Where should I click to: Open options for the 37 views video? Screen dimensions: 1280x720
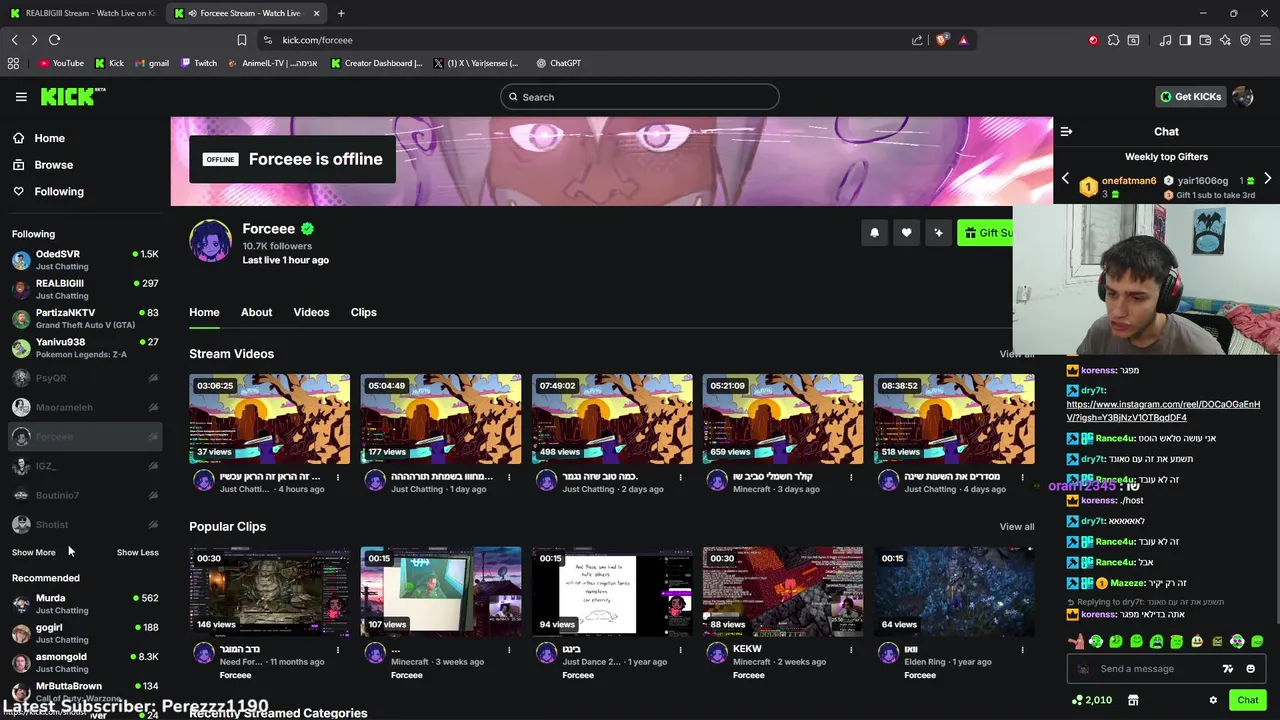point(338,477)
